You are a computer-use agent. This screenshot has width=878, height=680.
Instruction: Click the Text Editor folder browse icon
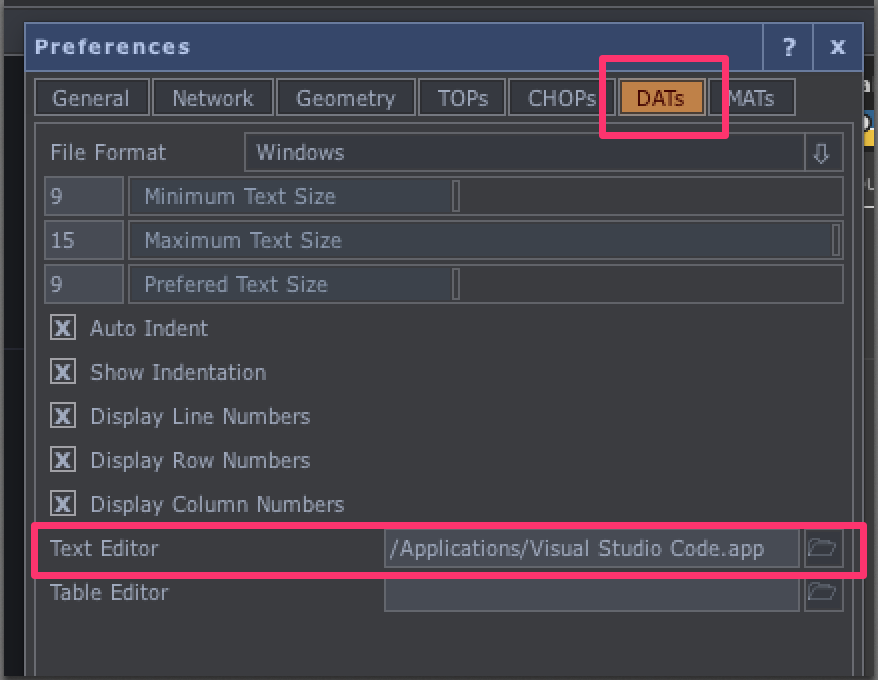[821, 548]
